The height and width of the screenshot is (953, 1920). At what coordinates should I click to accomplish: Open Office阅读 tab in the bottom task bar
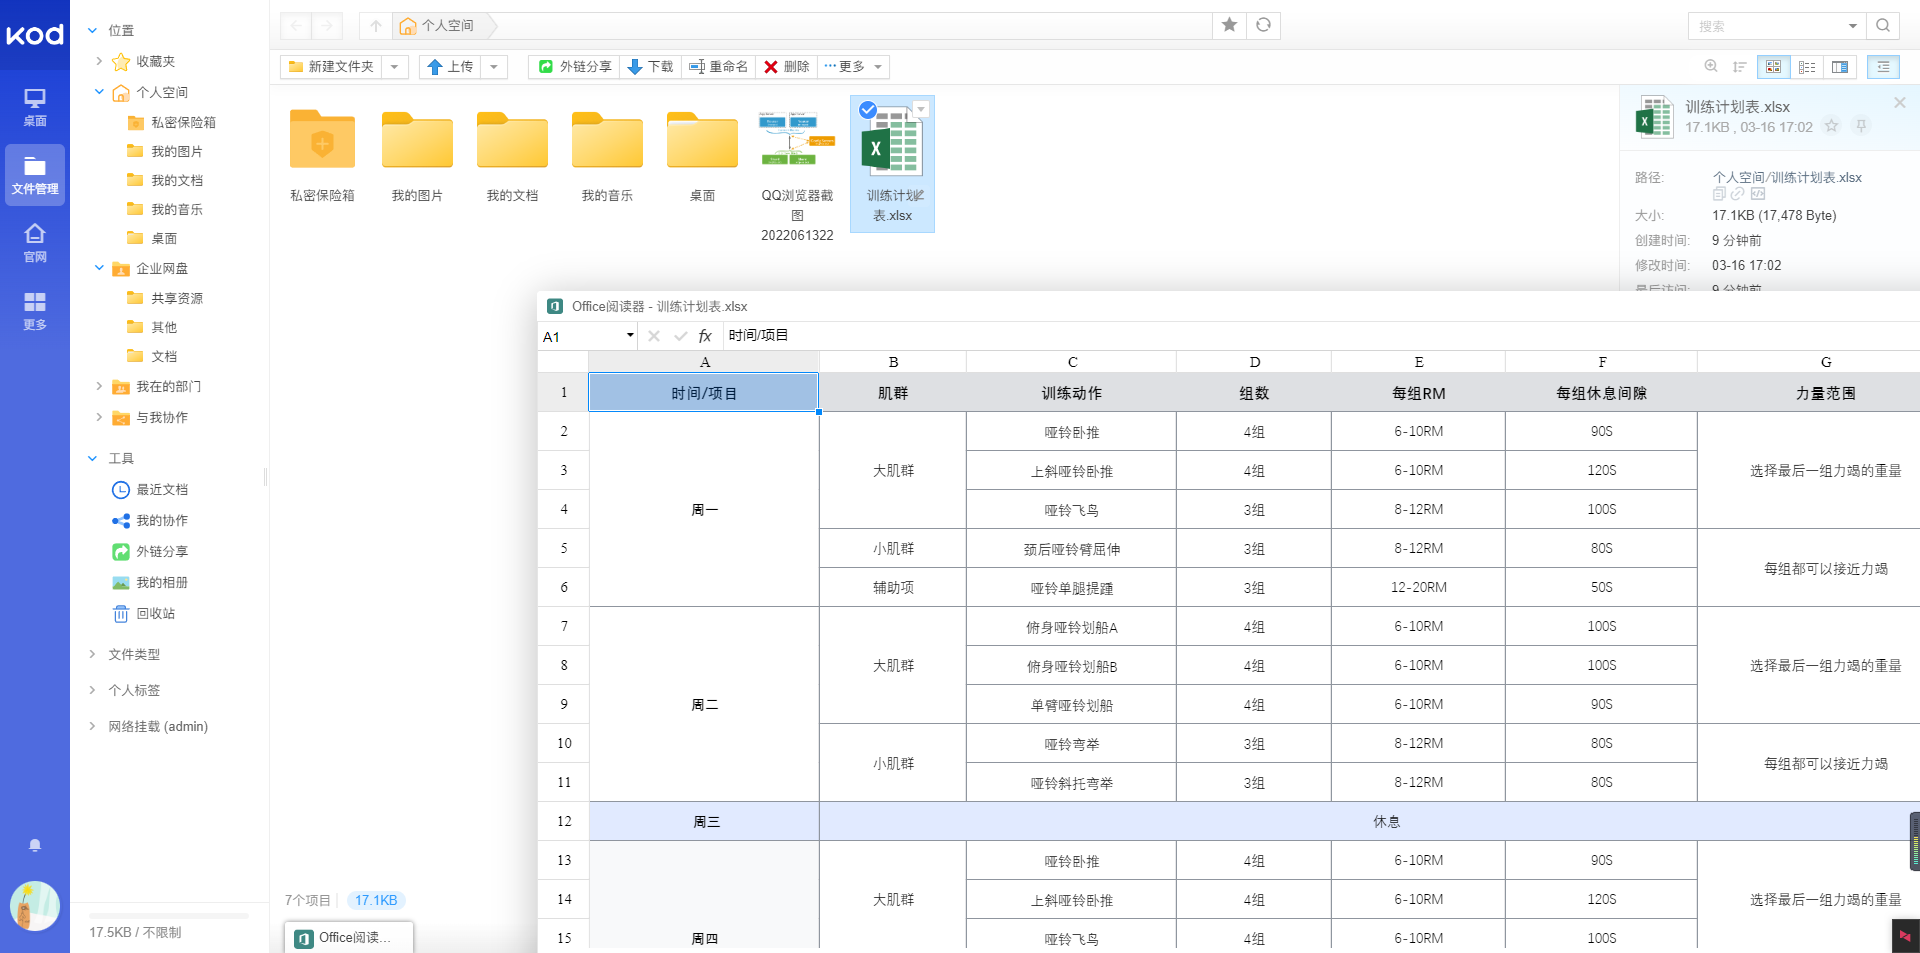[349, 938]
